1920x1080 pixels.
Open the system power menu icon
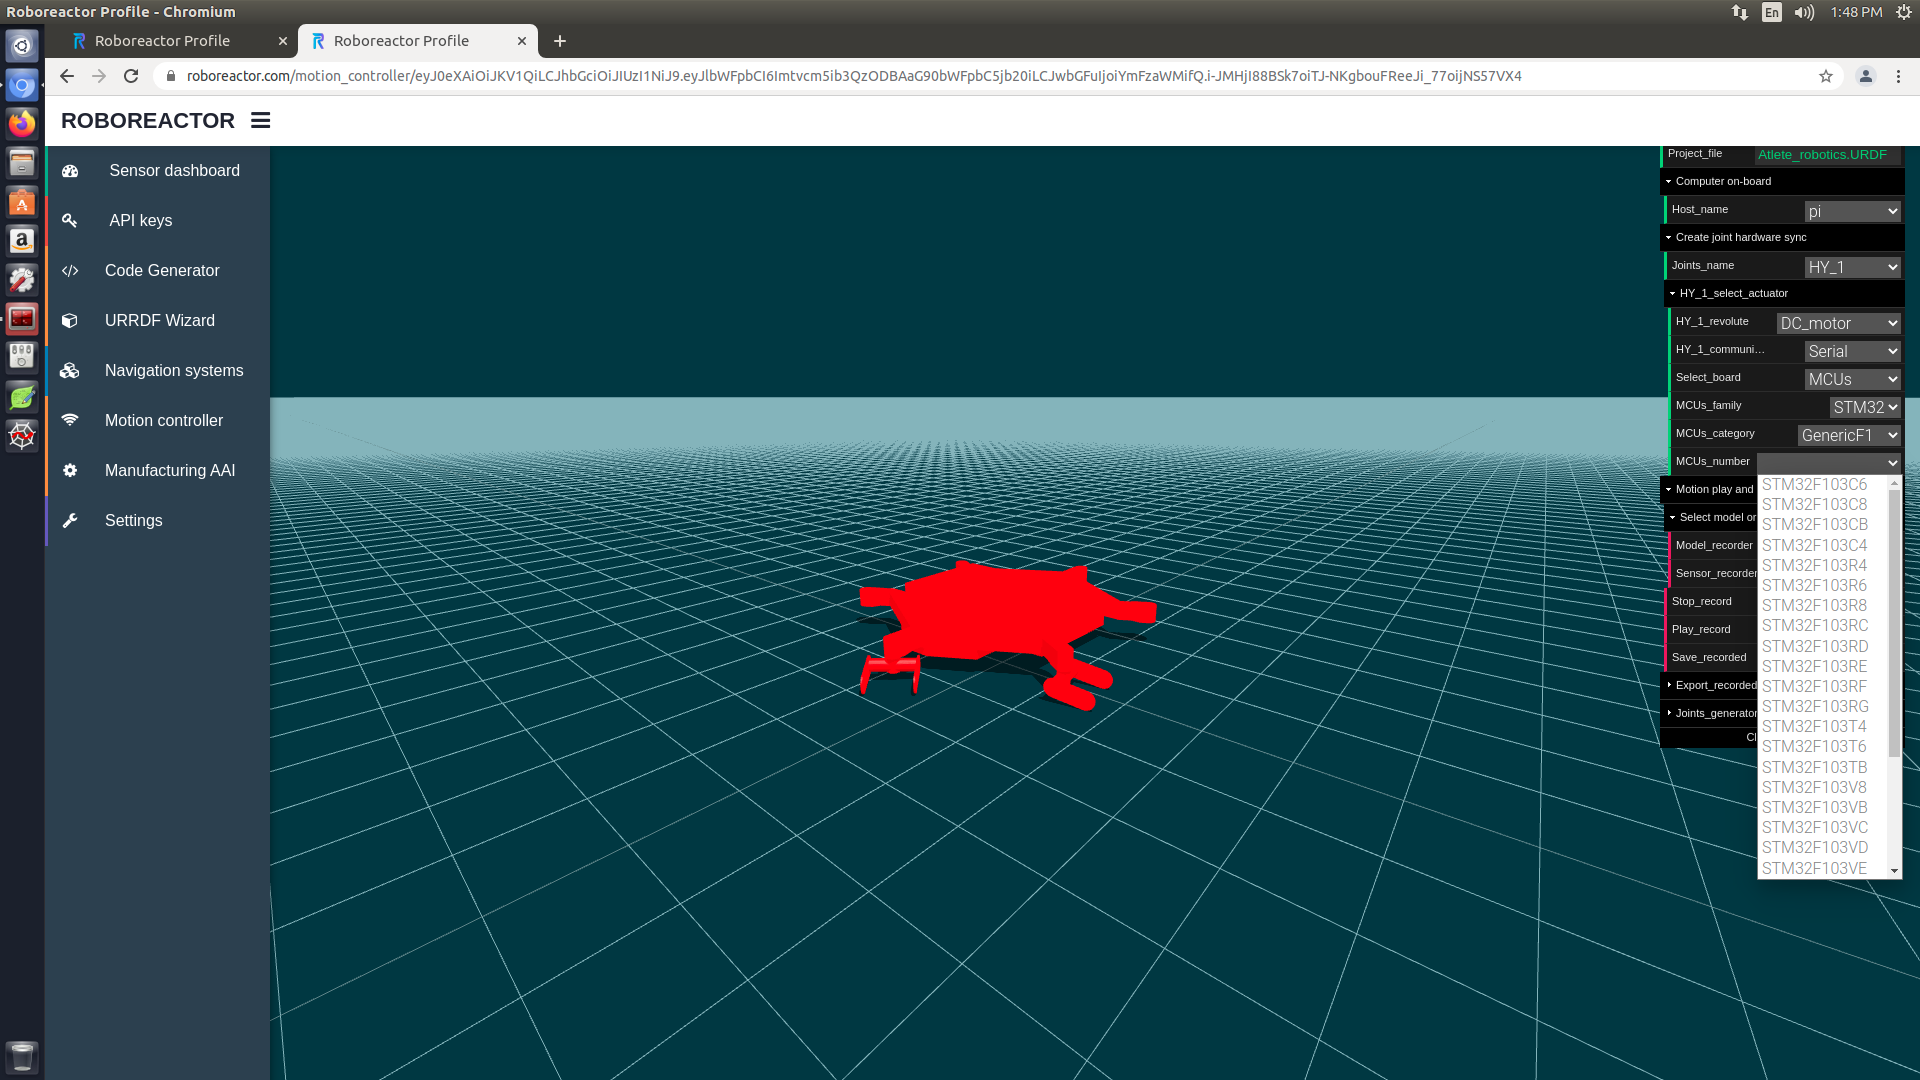tap(1904, 12)
